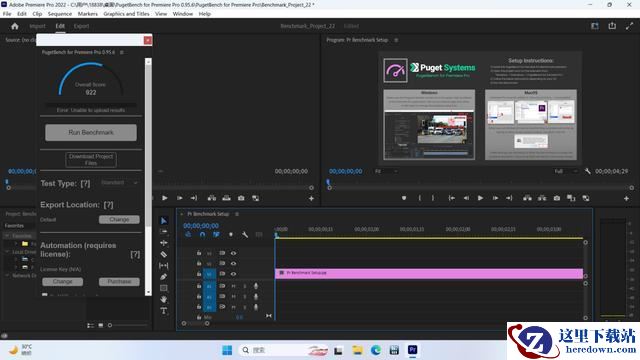The height and width of the screenshot is (360, 640).
Task: Select the Selection arrow tool
Action: 164,221
